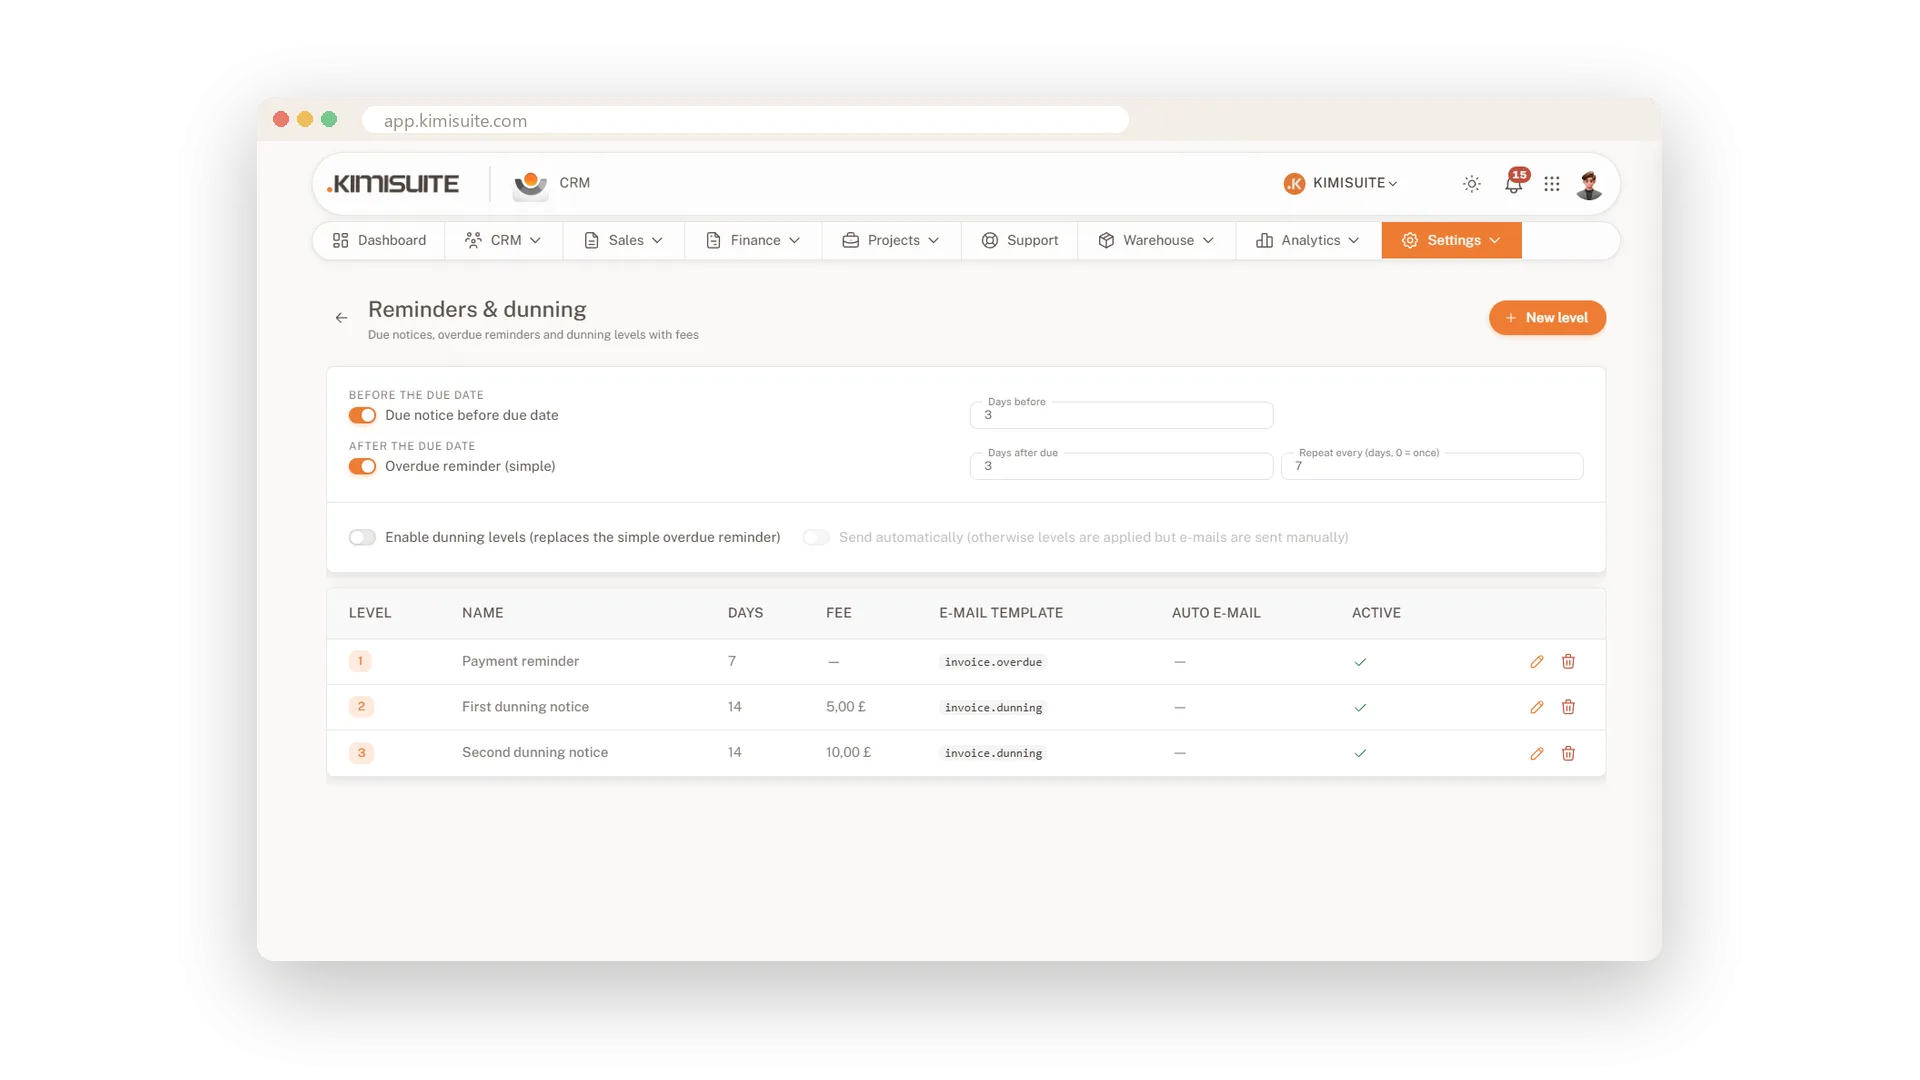The height and width of the screenshot is (1080, 1920).
Task: Click invoice.dunning tag in First dunning row
Action: 993,708
